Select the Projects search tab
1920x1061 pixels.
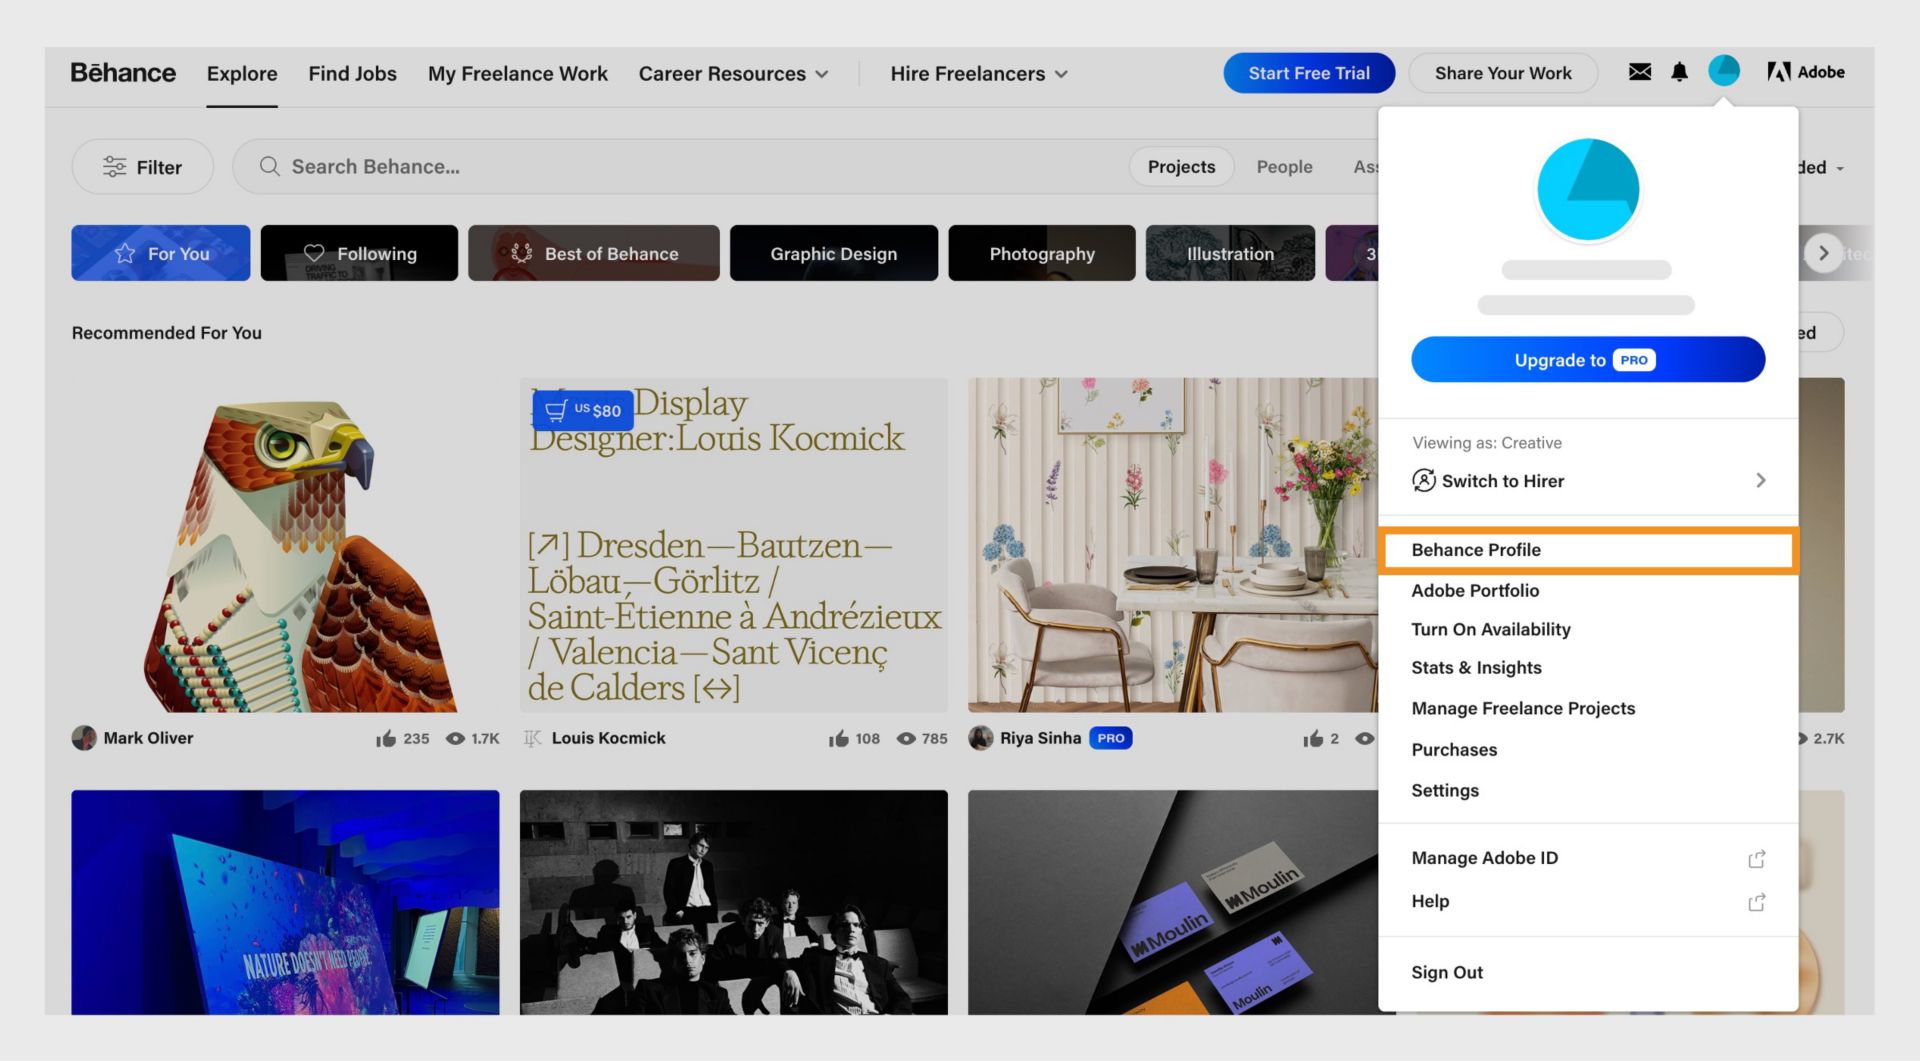click(1181, 167)
